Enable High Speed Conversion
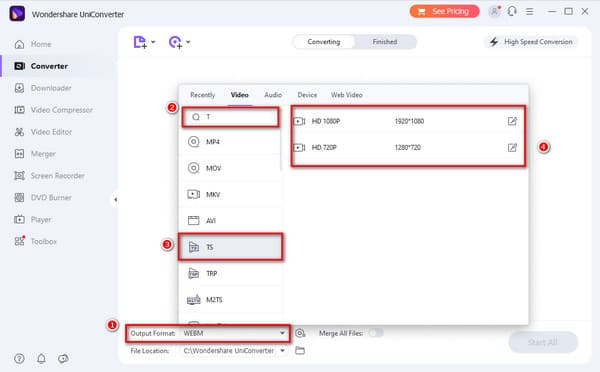 [531, 42]
